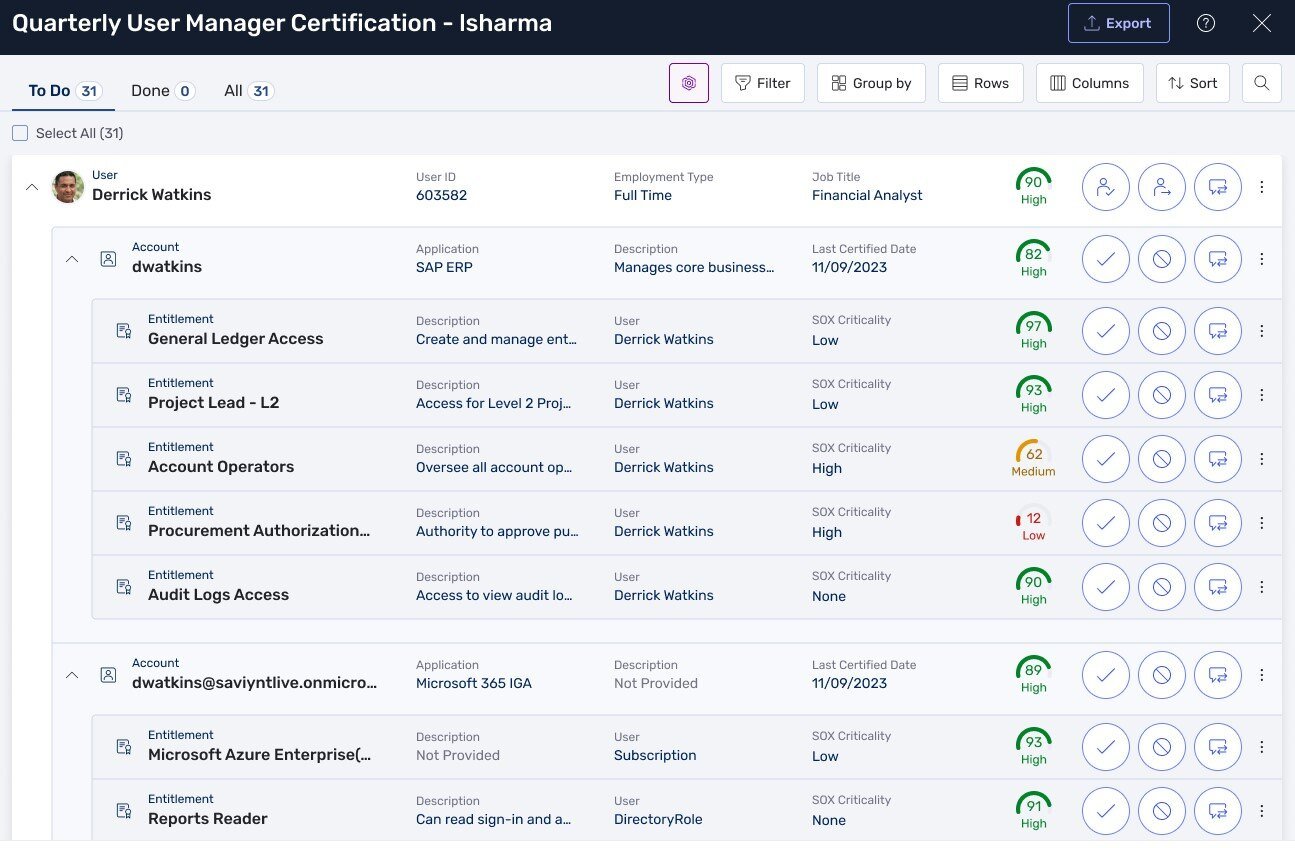Switch to the Done tab

[162, 90]
